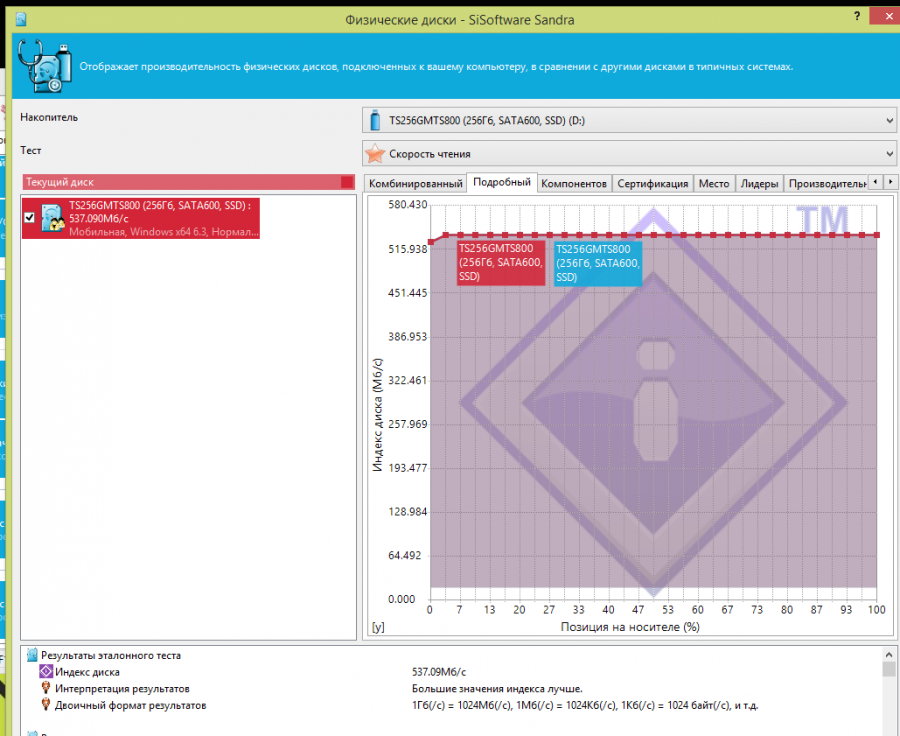This screenshot has width=900, height=736.
Task: Switch to the Комбинированный tab
Action: point(414,184)
